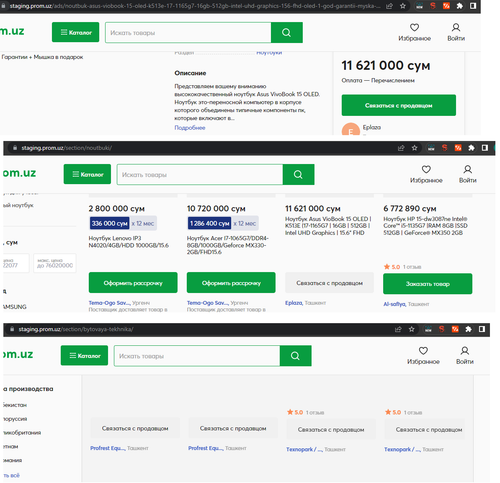Click the Войти user icon in the bytovaya-tekhnika window

465,351
